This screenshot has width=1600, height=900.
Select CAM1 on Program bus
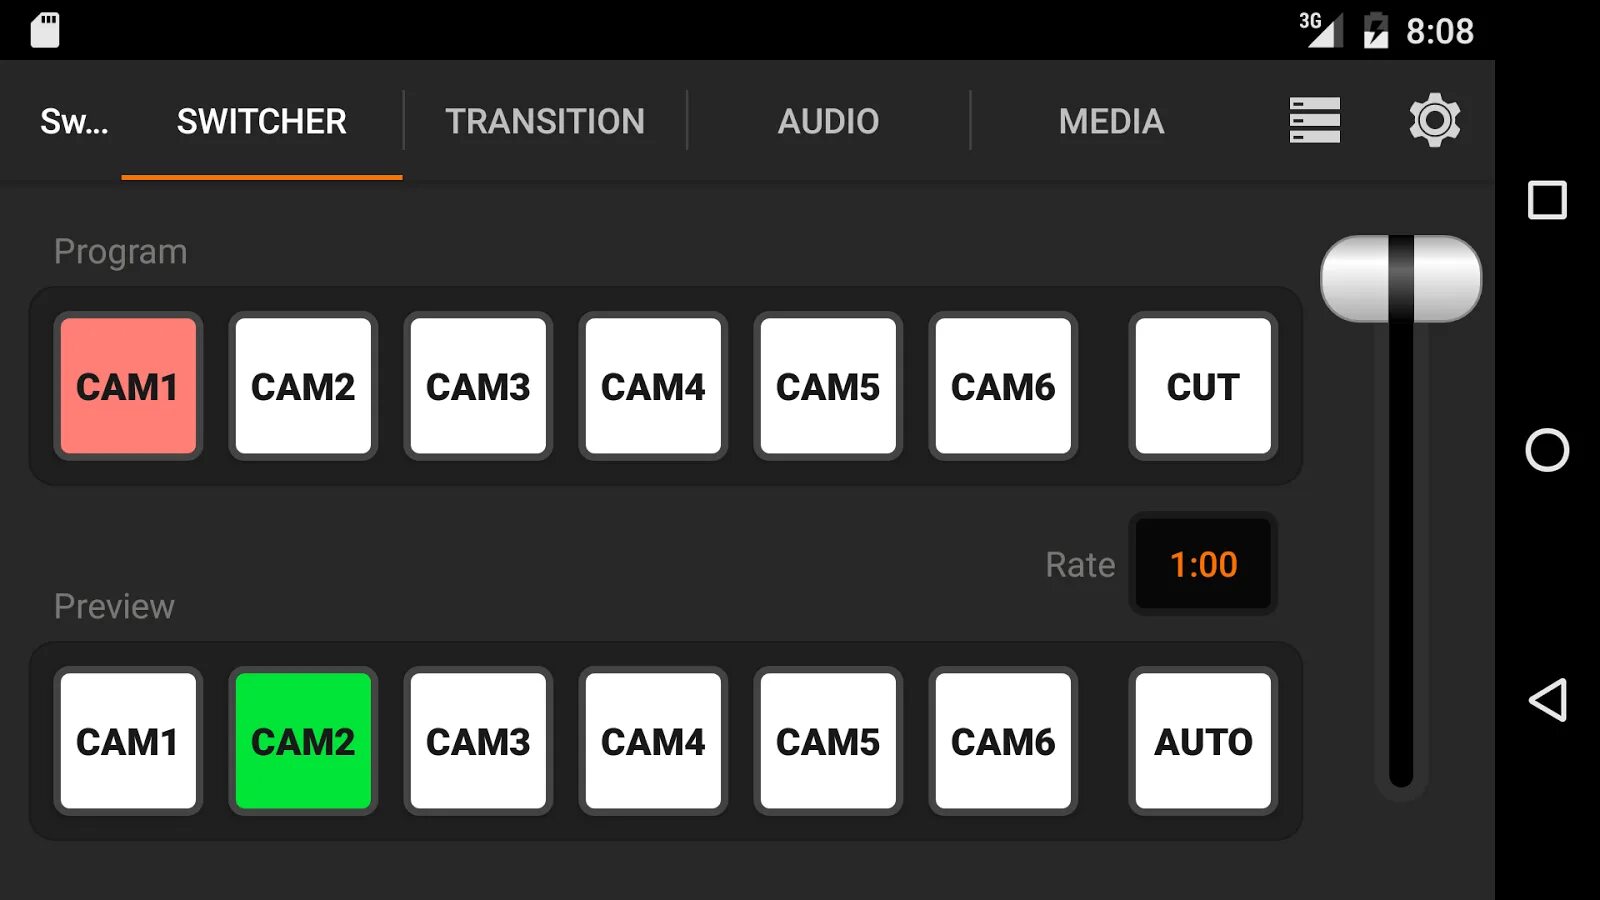click(128, 386)
